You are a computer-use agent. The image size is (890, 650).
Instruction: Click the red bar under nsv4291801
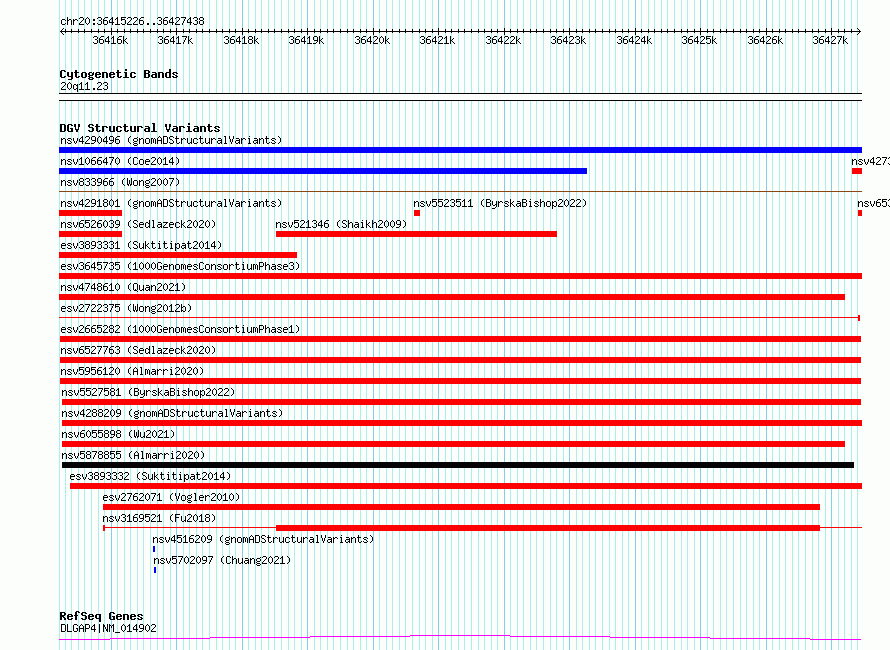(90, 213)
